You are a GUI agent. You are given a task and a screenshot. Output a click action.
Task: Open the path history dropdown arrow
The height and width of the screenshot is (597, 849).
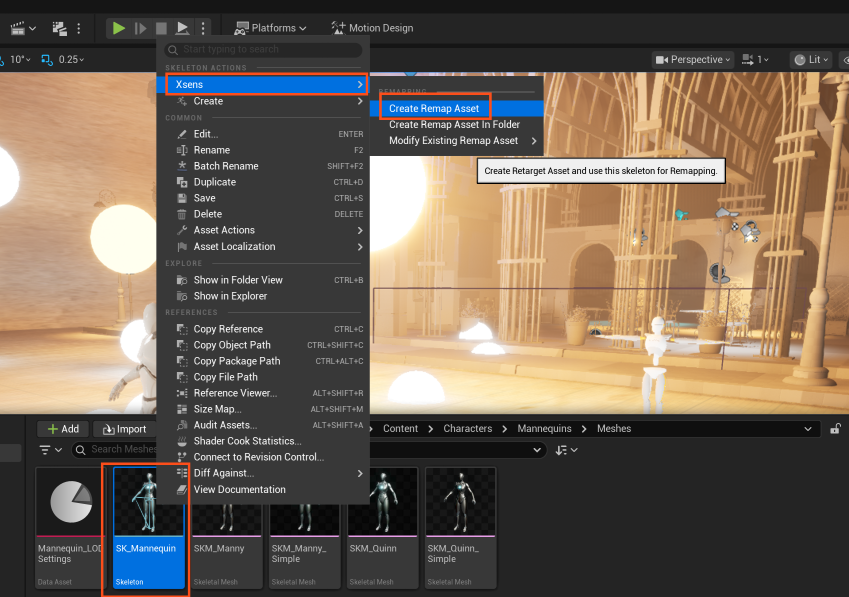coord(808,429)
